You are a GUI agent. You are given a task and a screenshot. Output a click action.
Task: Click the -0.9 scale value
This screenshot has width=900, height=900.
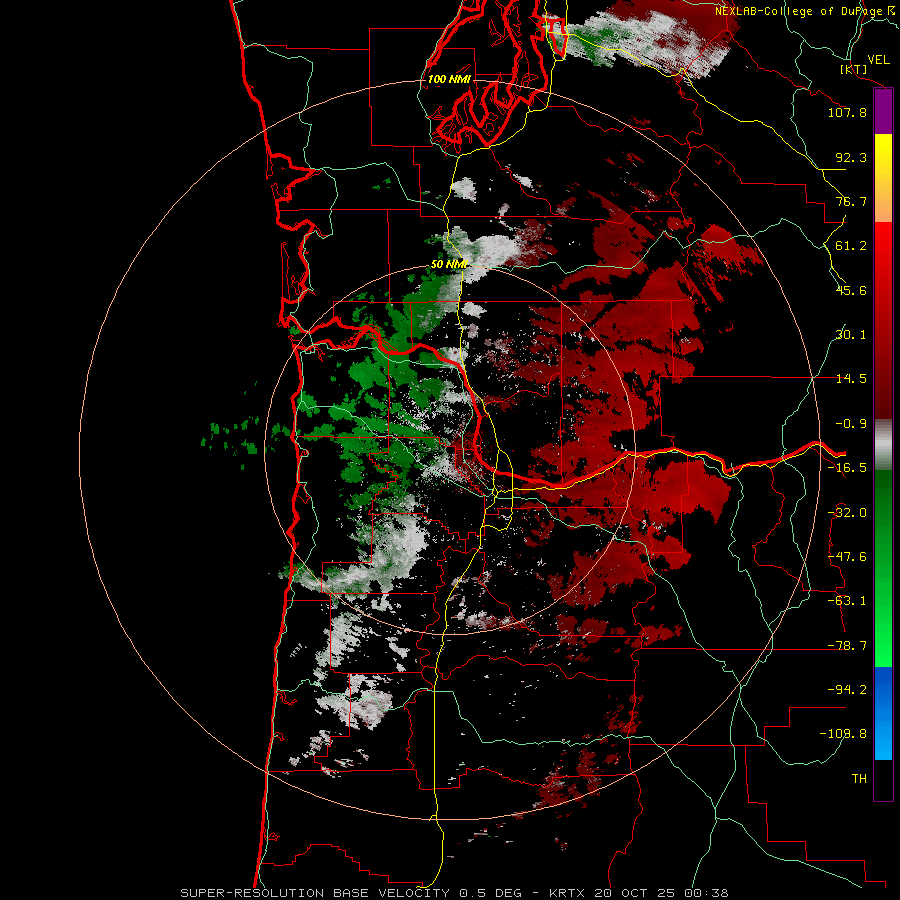coord(851,424)
